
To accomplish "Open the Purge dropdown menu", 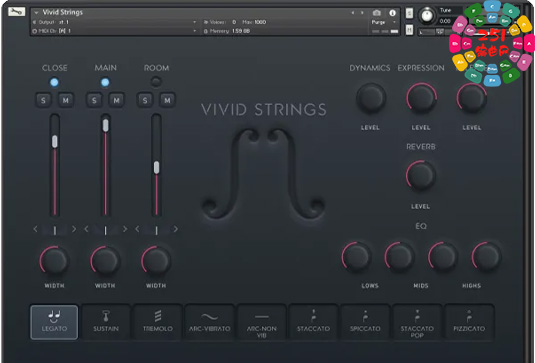I will coord(384,22).
